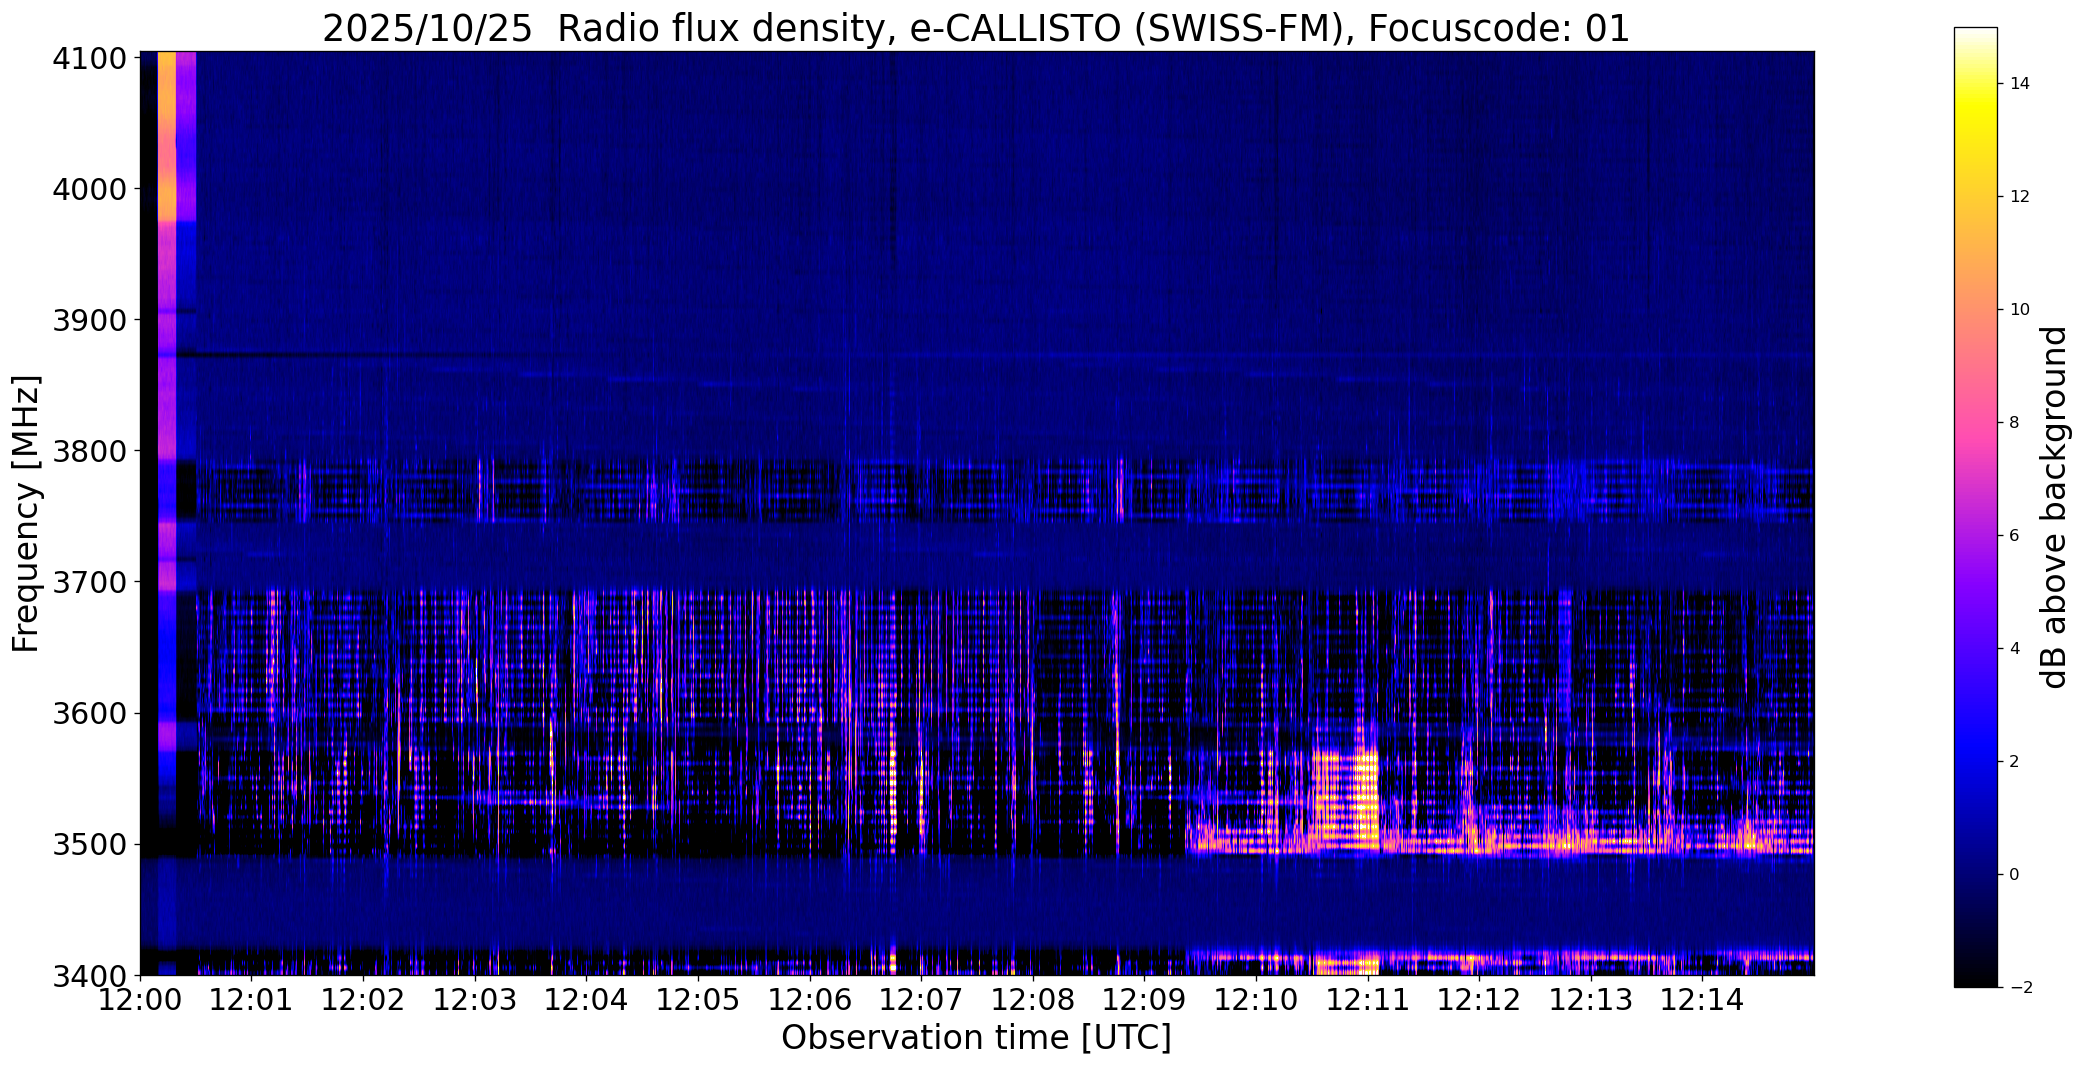Click the 12:14 time tick label
The height and width of the screenshot is (1067, 2085).
click(x=1703, y=1000)
